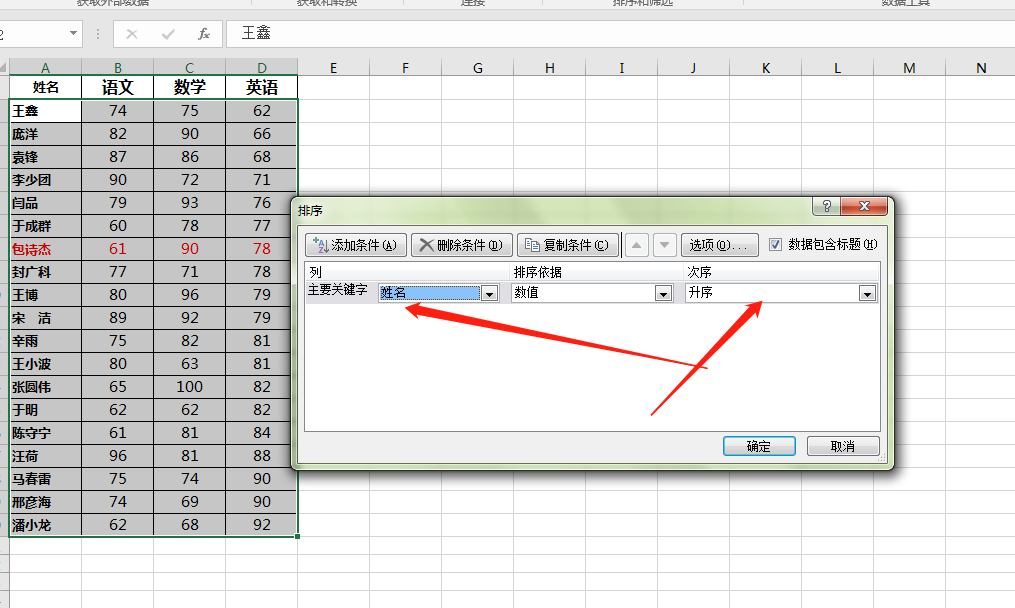The image size is (1015, 608).
Task: Open sort Options (选项) button
Action: tap(719, 245)
